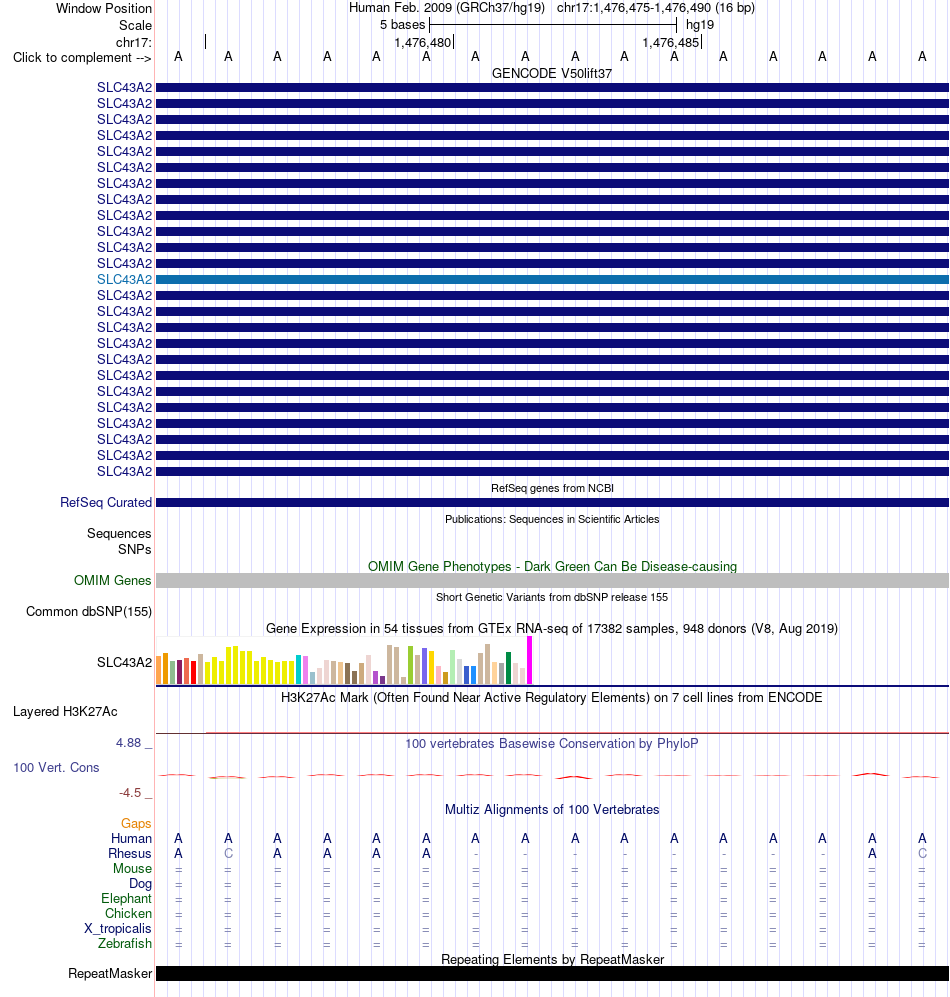Select the RefSeq Curated gene bar
This screenshot has height=997, width=950.
coord(552,503)
